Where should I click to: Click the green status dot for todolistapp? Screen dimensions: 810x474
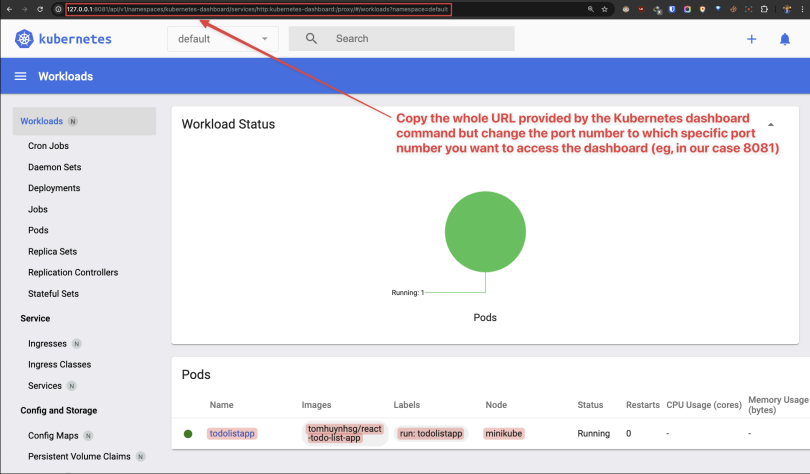(188, 434)
